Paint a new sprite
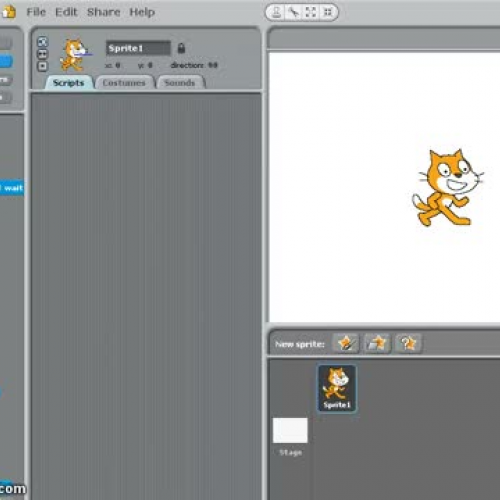 point(346,343)
